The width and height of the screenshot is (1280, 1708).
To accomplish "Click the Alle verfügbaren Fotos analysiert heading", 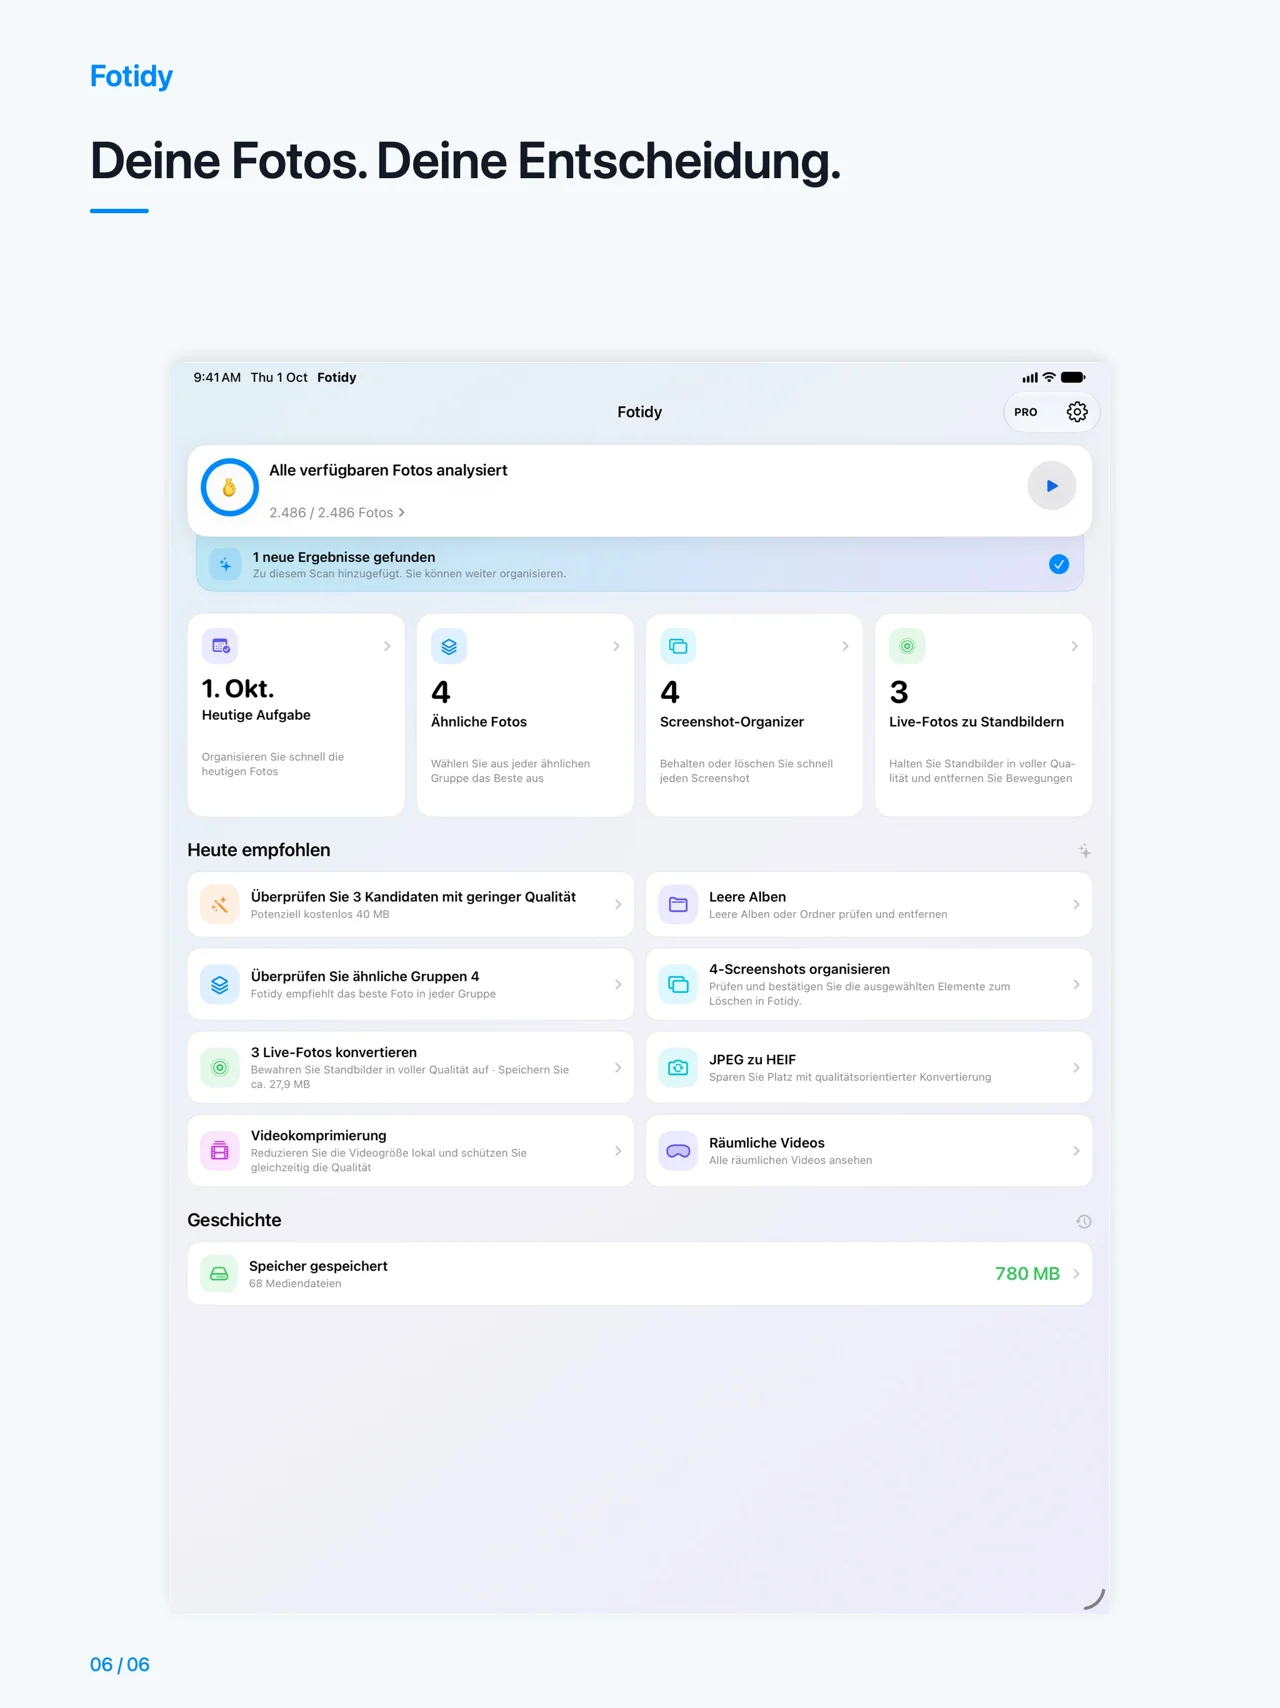I will pyautogui.click(x=388, y=470).
